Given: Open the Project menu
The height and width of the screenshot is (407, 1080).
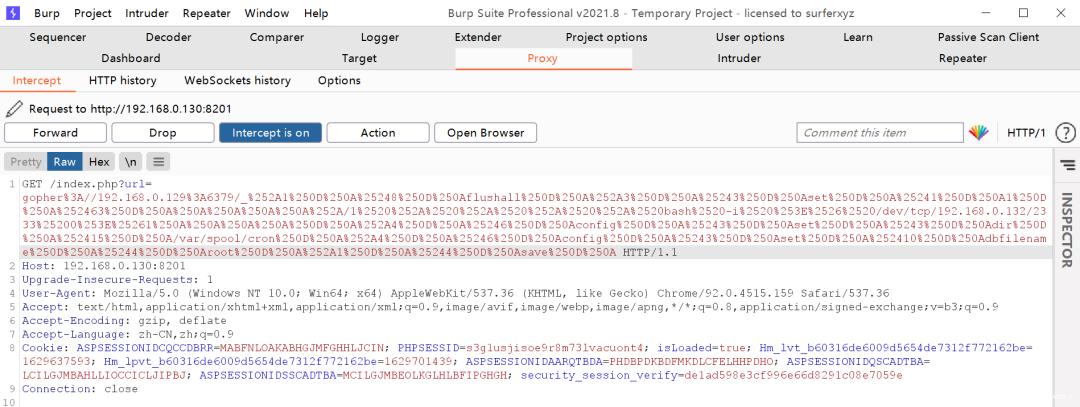Looking at the screenshot, I should [x=92, y=13].
